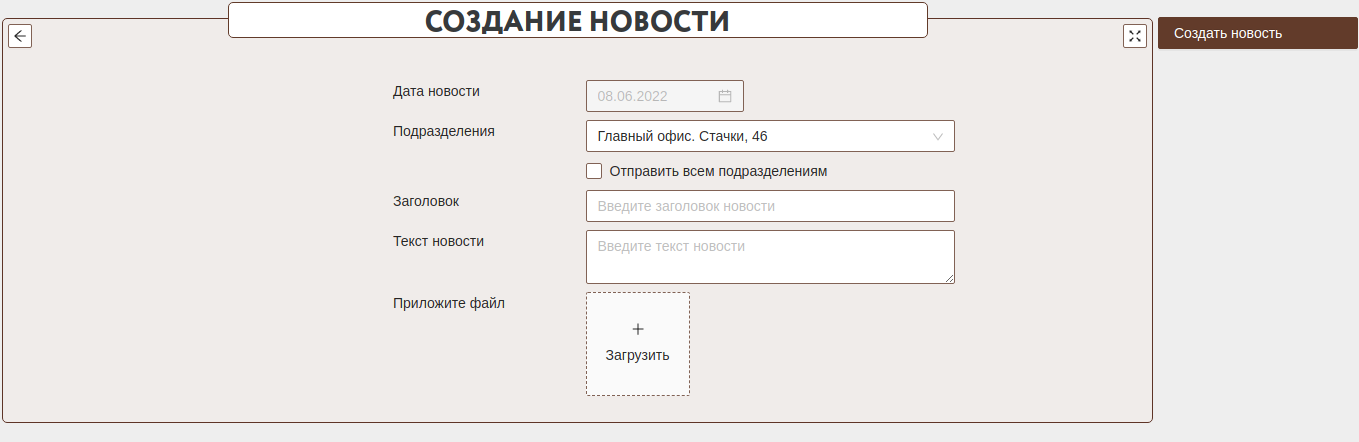Screen dimensions: 1359x442
Task: Focus the 'Введите заголовок новости' input
Action: click(x=770, y=206)
